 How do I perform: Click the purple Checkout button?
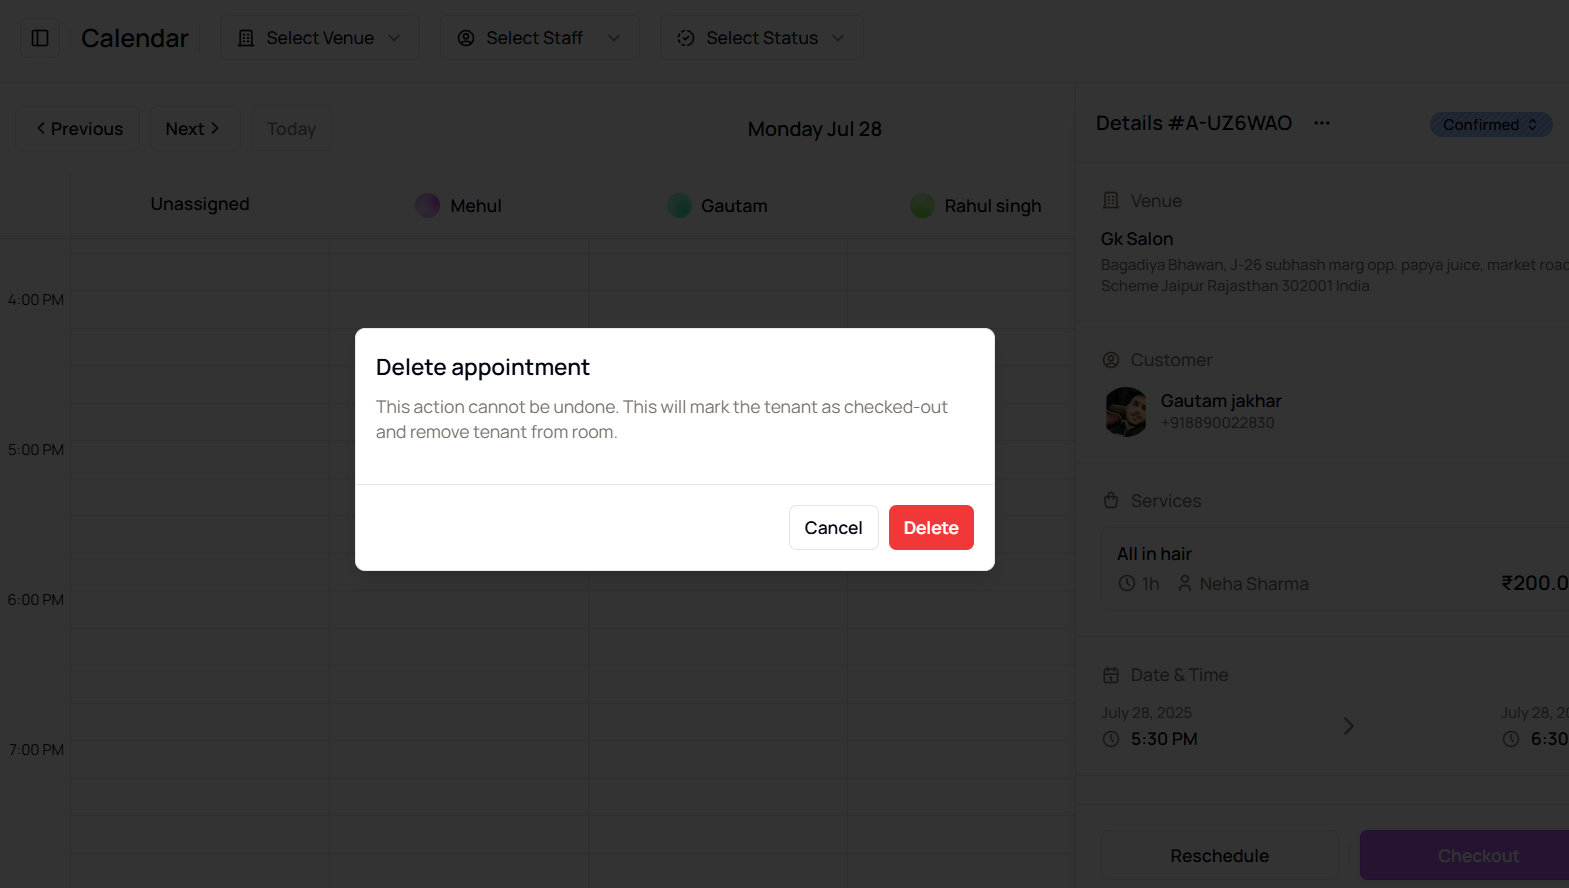(1465, 856)
